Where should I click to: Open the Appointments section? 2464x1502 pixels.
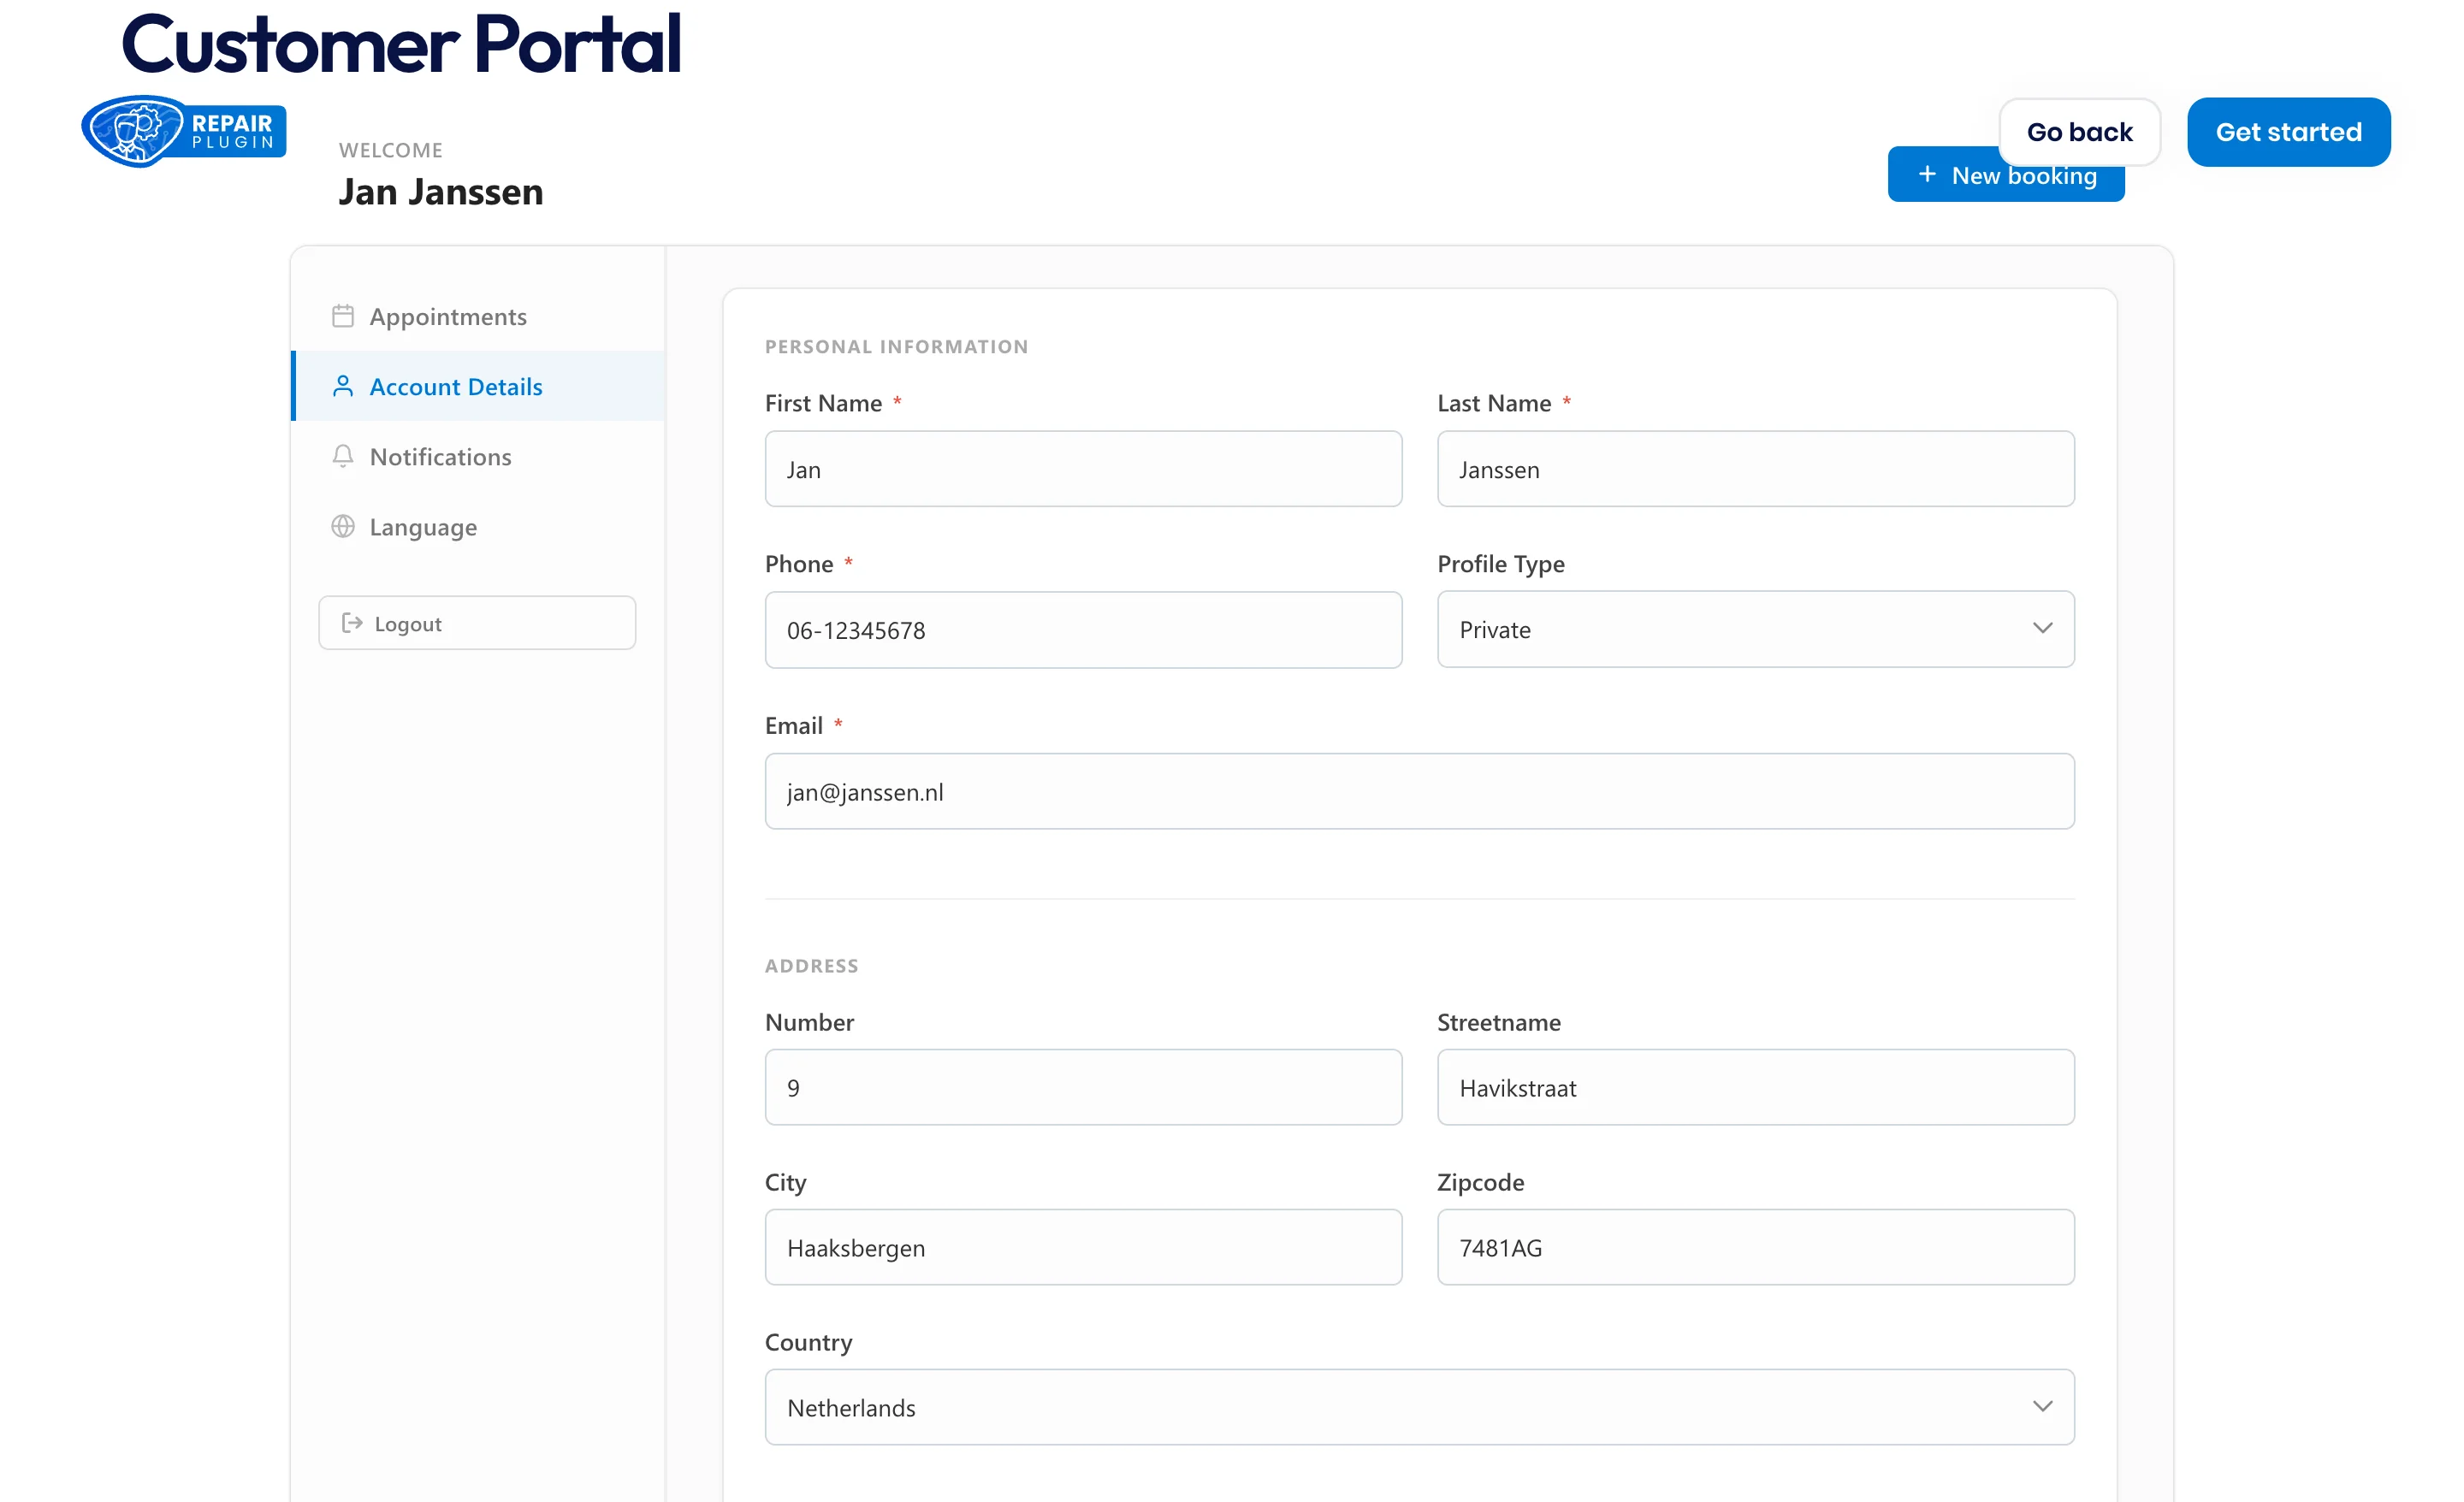pyautogui.click(x=478, y=316)
